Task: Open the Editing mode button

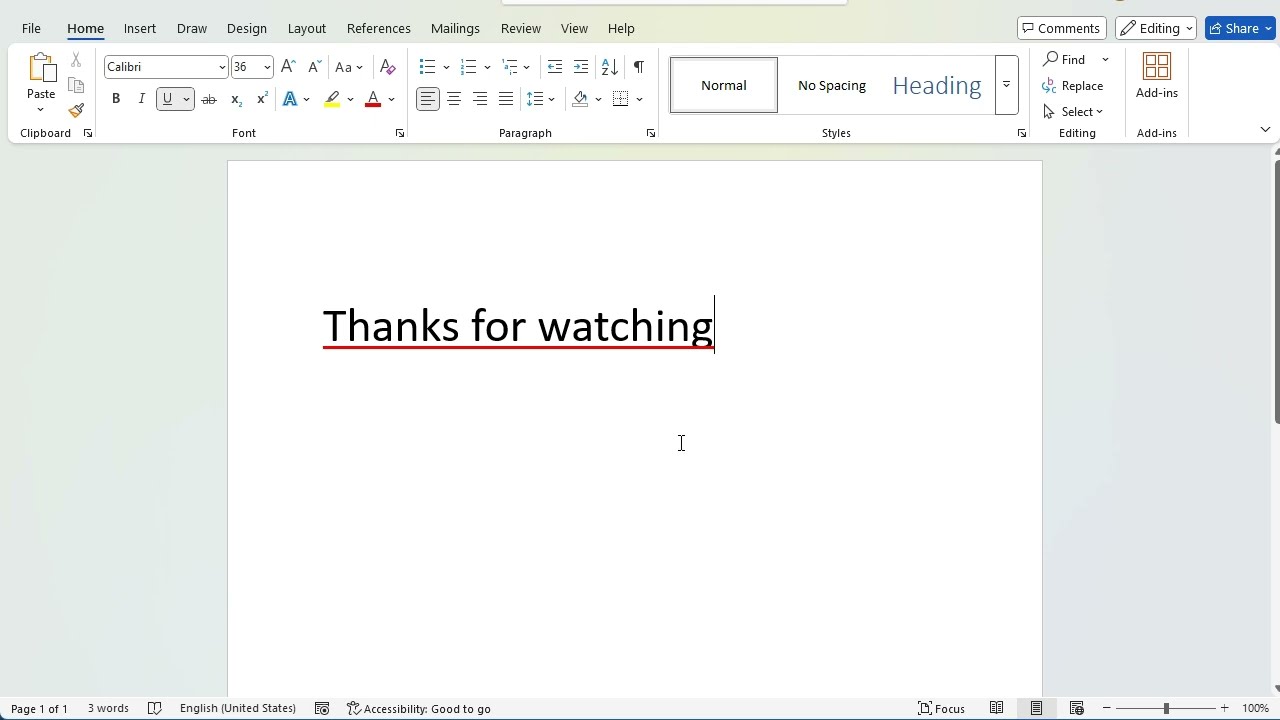Action: click(1156, 28)
